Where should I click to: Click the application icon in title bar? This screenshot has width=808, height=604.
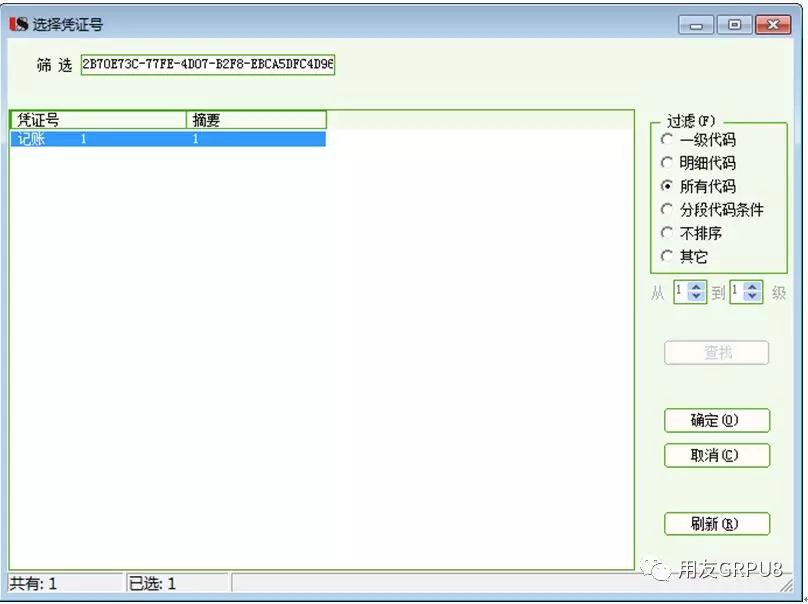[18, 24]
